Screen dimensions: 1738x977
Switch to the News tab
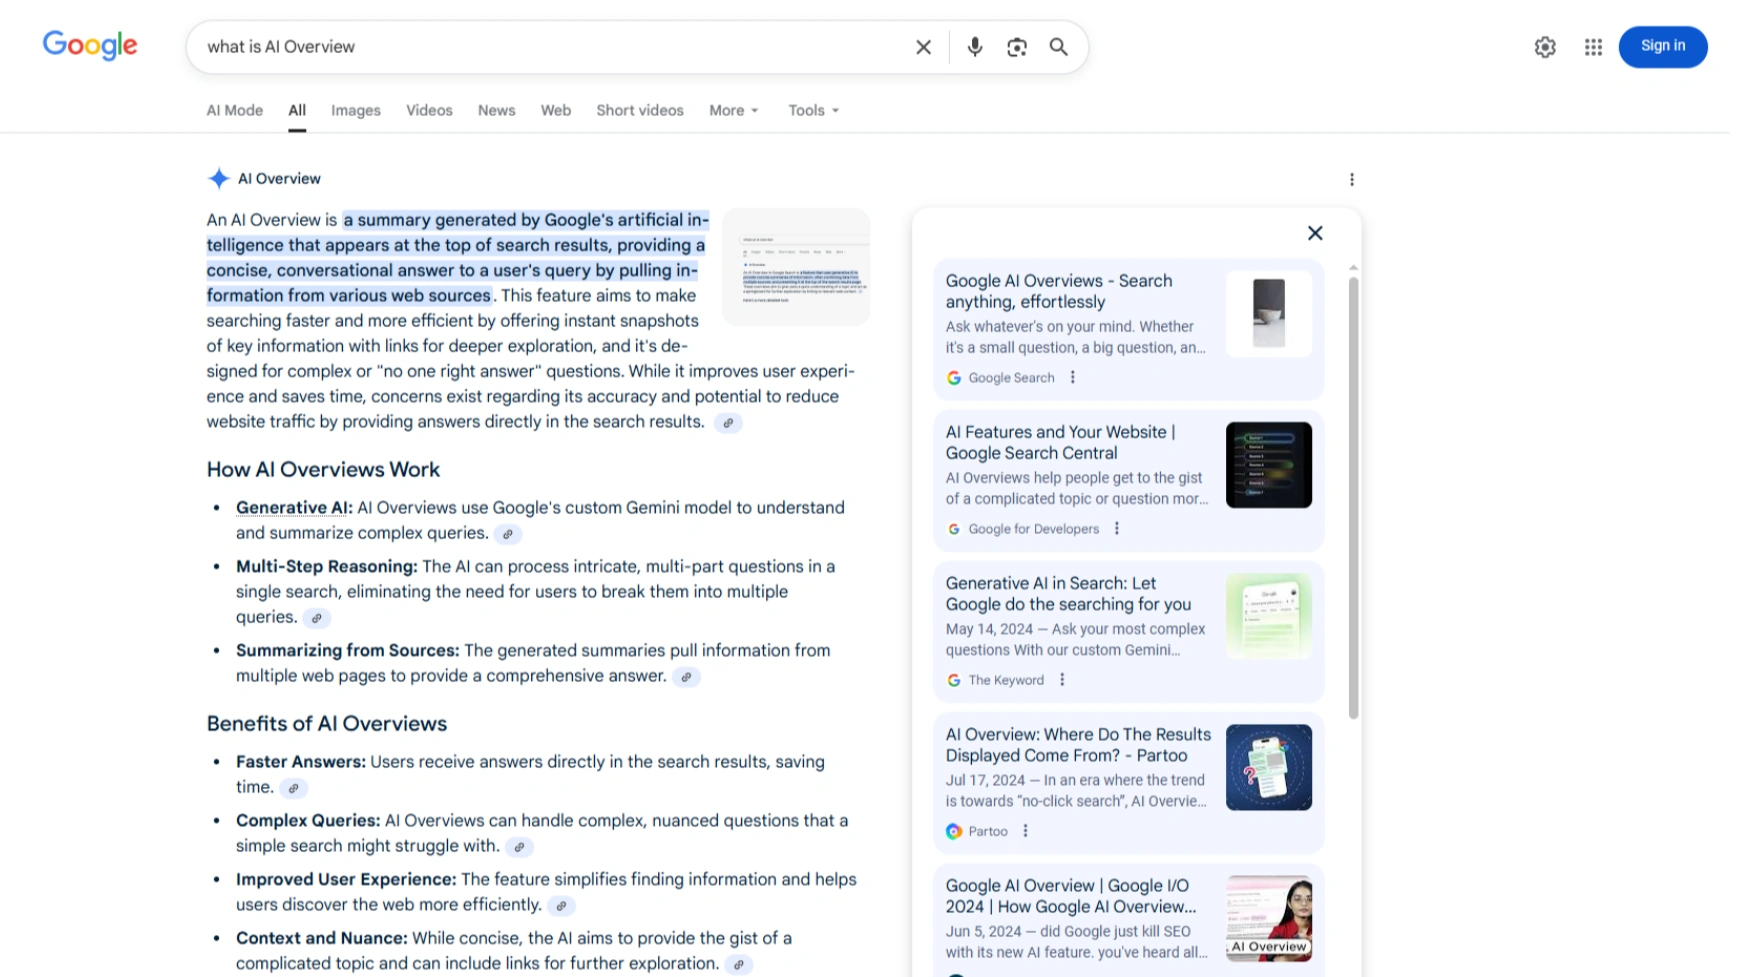click(x=496, y=110)
